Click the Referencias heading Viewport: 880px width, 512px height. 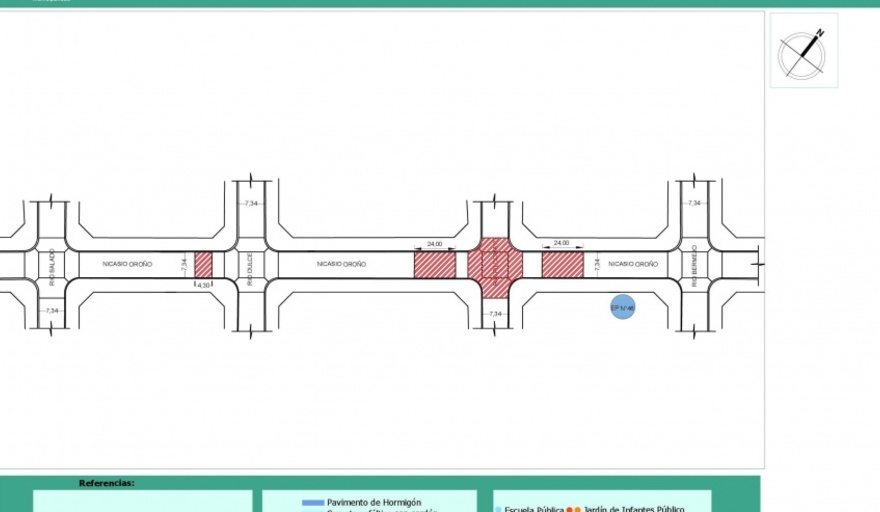[106, 483]
